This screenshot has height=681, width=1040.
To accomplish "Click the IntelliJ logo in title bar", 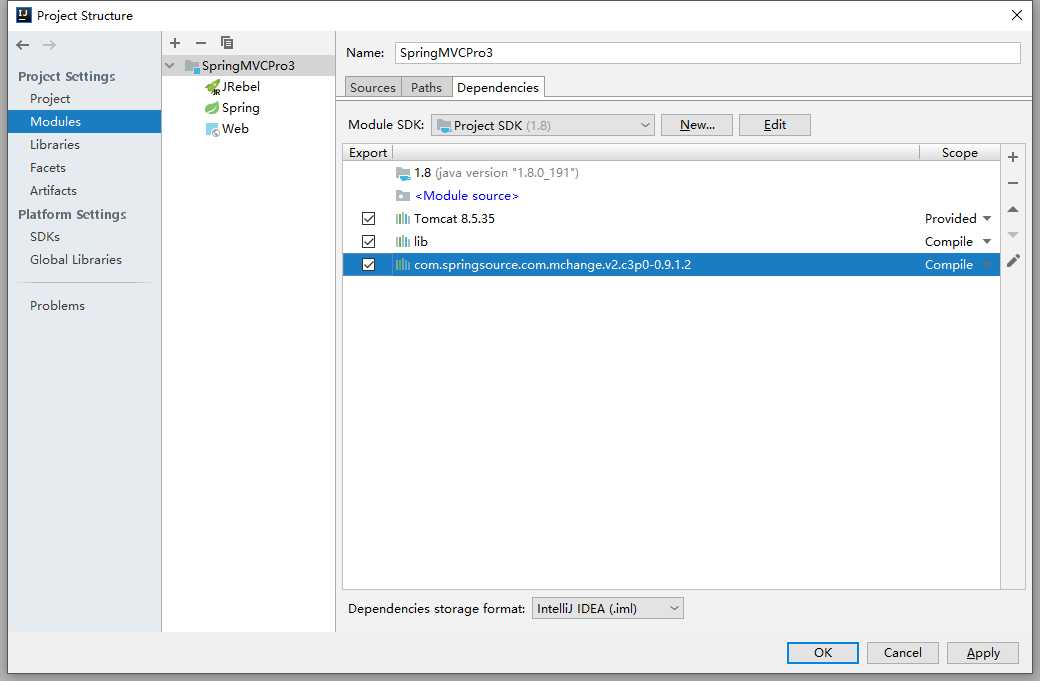I will click(x=24, y=15).
